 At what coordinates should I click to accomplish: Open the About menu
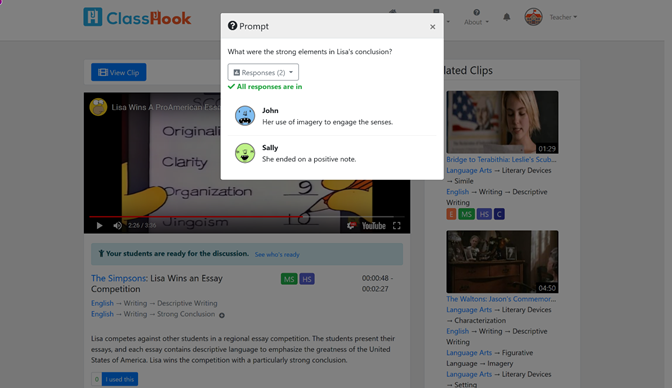pyautogui.click(x=476, y=18)
